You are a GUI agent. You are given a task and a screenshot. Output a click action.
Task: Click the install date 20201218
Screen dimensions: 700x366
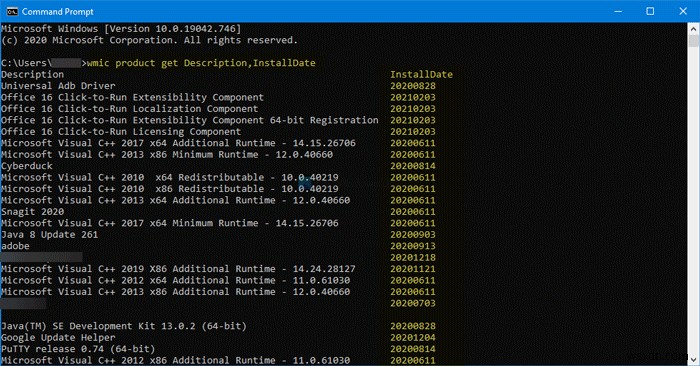[x=413, y=258]
